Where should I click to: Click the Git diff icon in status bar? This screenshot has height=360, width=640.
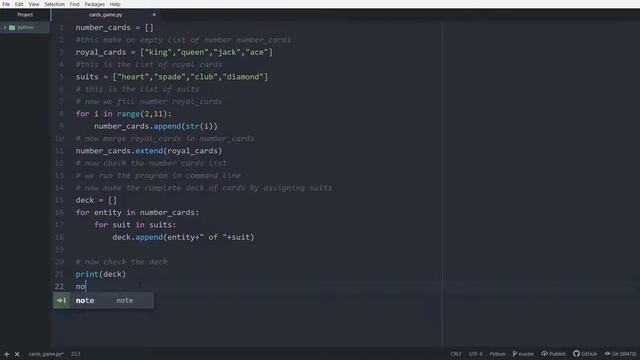pyautogui.click(x=607, y=354)
